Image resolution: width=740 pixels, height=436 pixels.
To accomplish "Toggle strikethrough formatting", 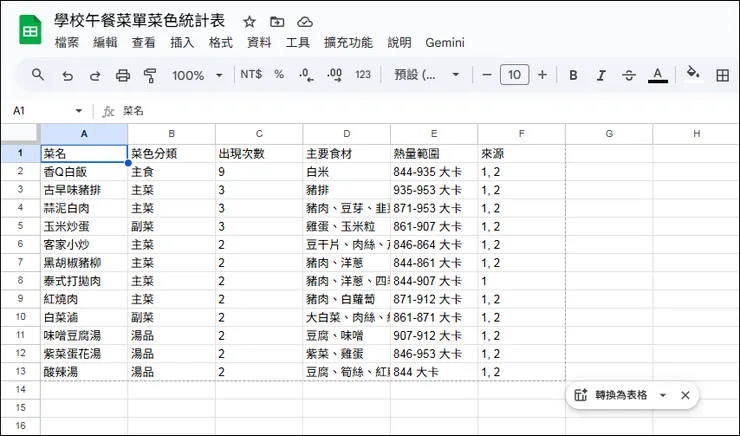I will (629, 75).
